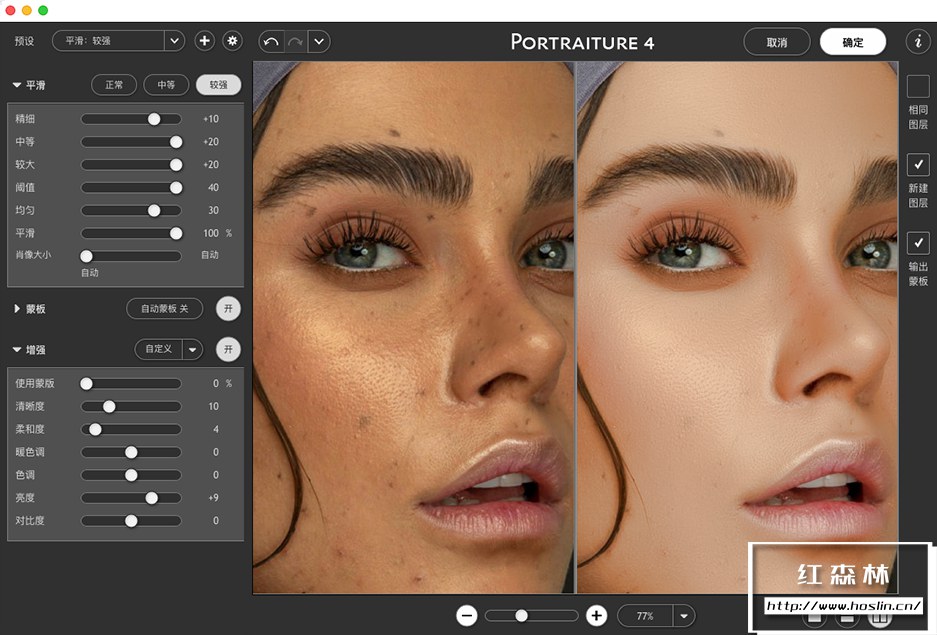The width and height of the screenshot is (937, 635).
Task: Select the 较强 smoothing level
Action: (219, 85)
